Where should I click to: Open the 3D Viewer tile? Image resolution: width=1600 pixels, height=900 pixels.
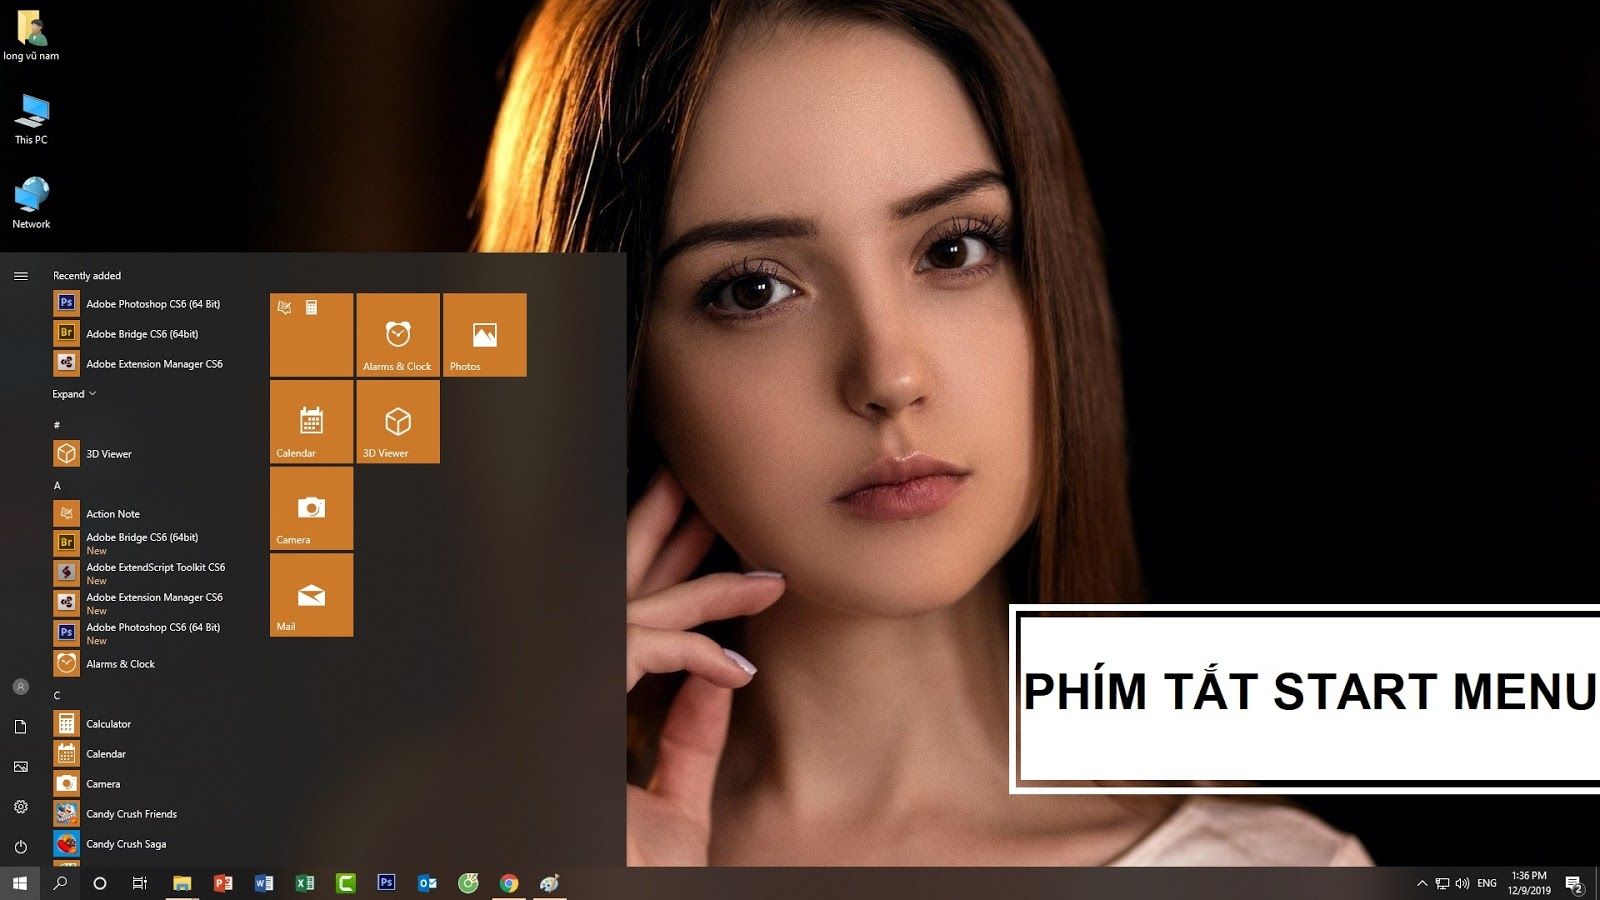point(397,422)
